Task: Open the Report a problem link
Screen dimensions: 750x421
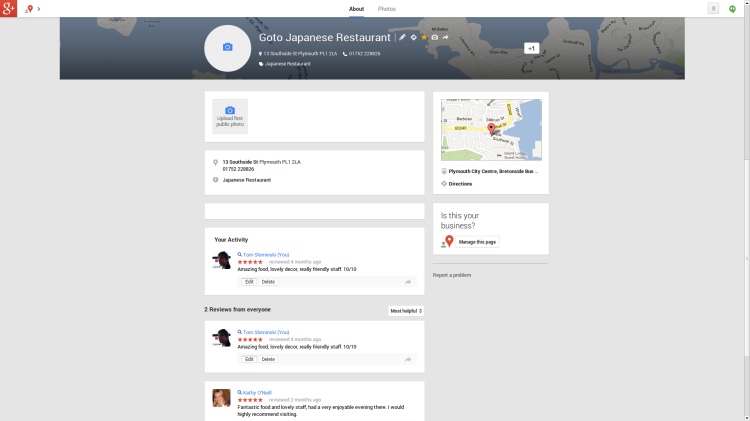Action: click(x=452, y=275)
